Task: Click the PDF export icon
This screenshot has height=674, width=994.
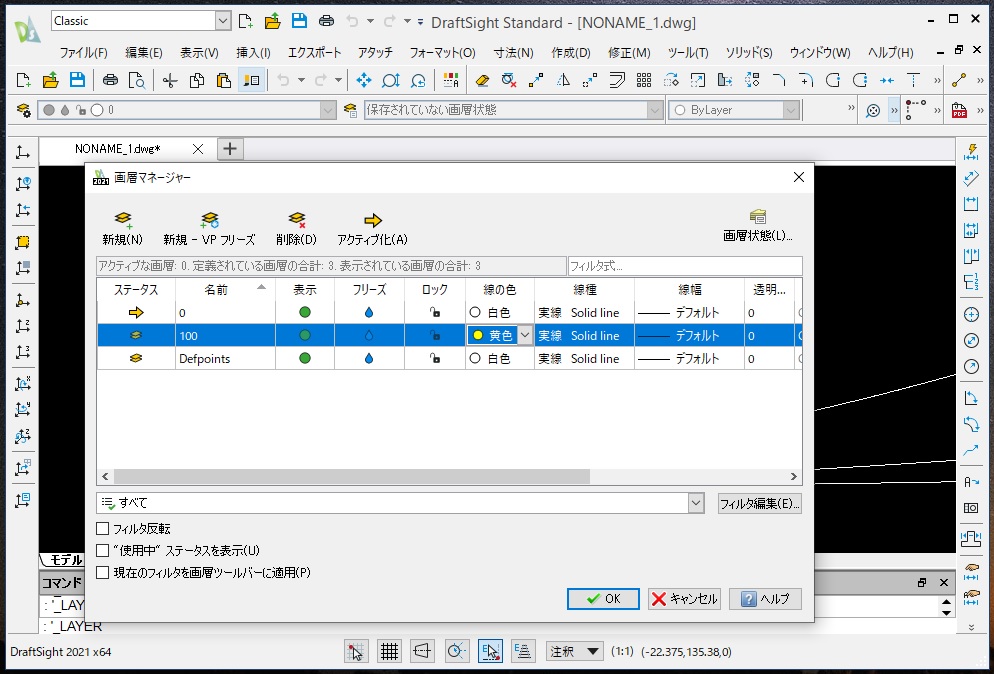Action: pos(959,110)
